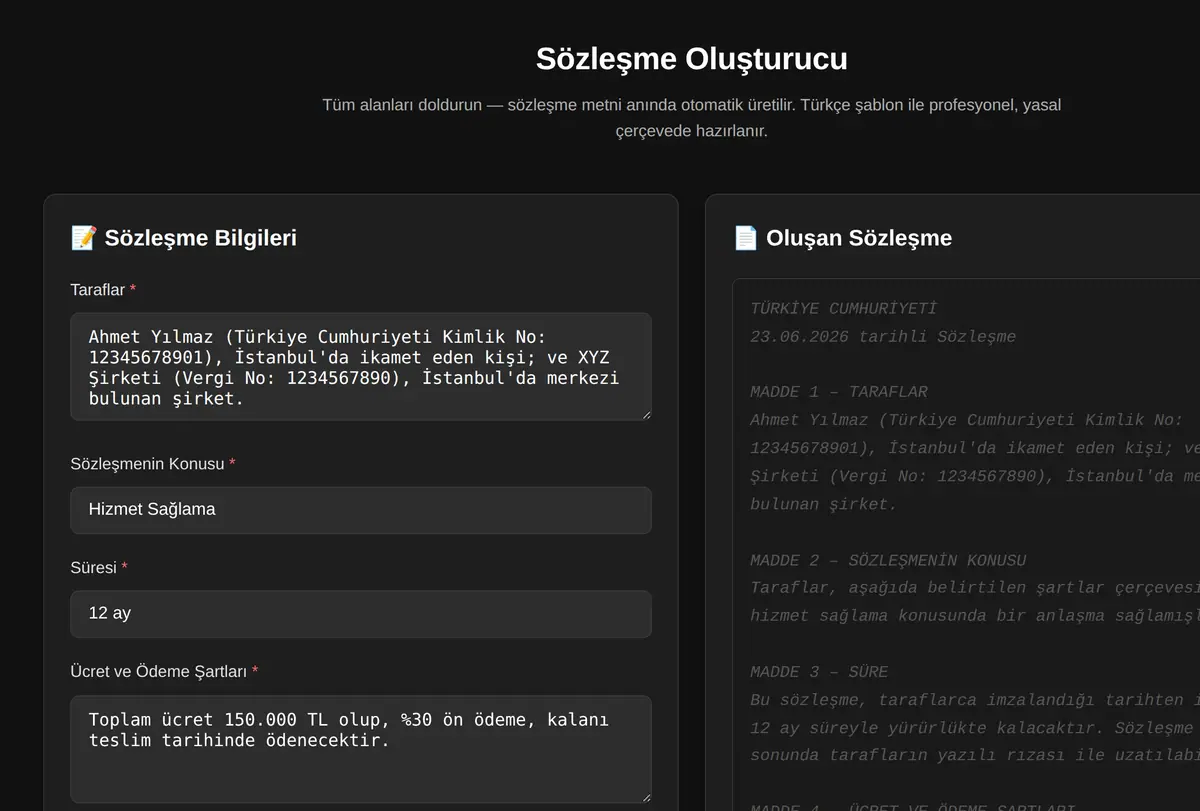Click the memo icon beside Sözleşme Bilgileri
Screen dimensions: 1200x811
point(84,238)
